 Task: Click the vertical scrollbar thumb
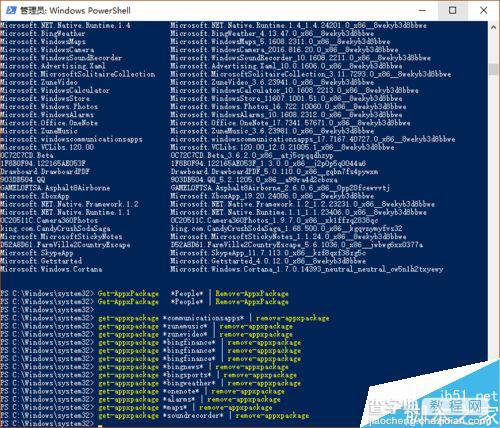coord(493,69)
